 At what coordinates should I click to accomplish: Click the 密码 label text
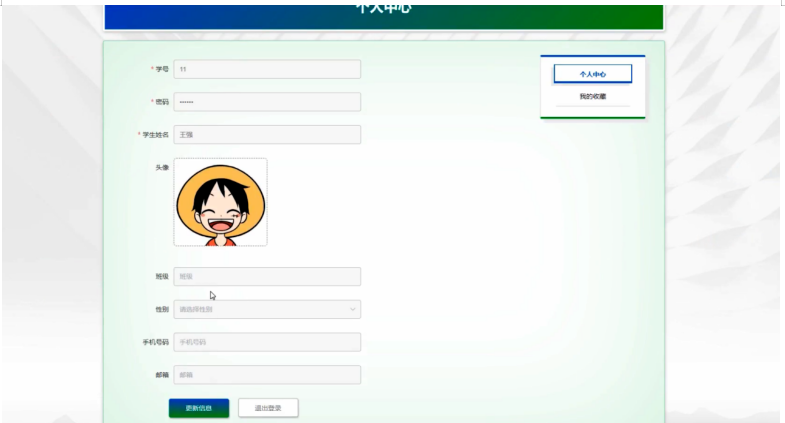162,102
